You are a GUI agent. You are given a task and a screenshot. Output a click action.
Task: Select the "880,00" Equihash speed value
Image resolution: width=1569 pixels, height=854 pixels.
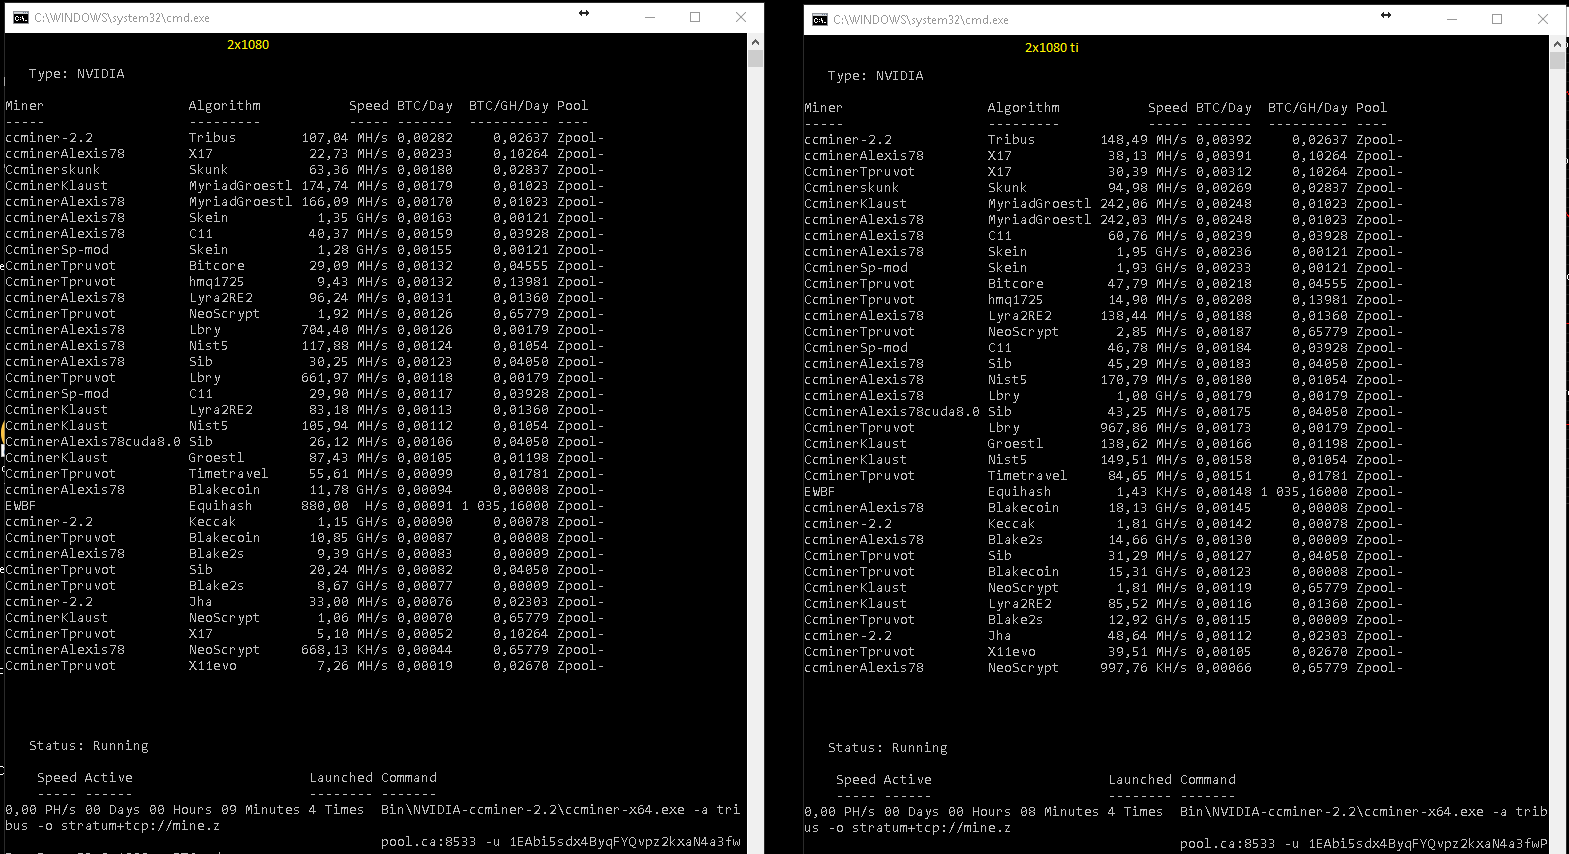pos(325,506)
